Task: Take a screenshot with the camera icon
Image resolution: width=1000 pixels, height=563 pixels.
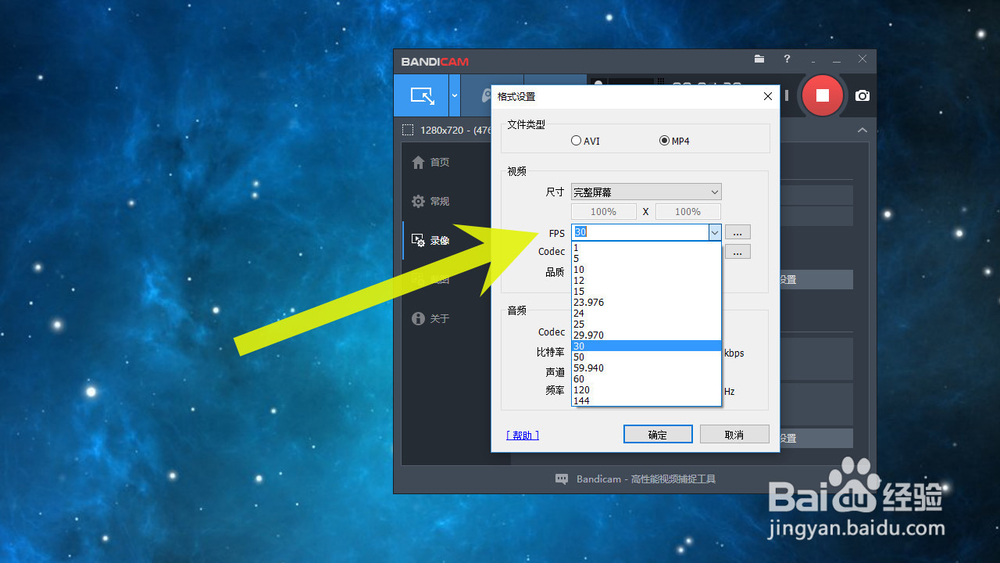Action: tap(862, 96)
